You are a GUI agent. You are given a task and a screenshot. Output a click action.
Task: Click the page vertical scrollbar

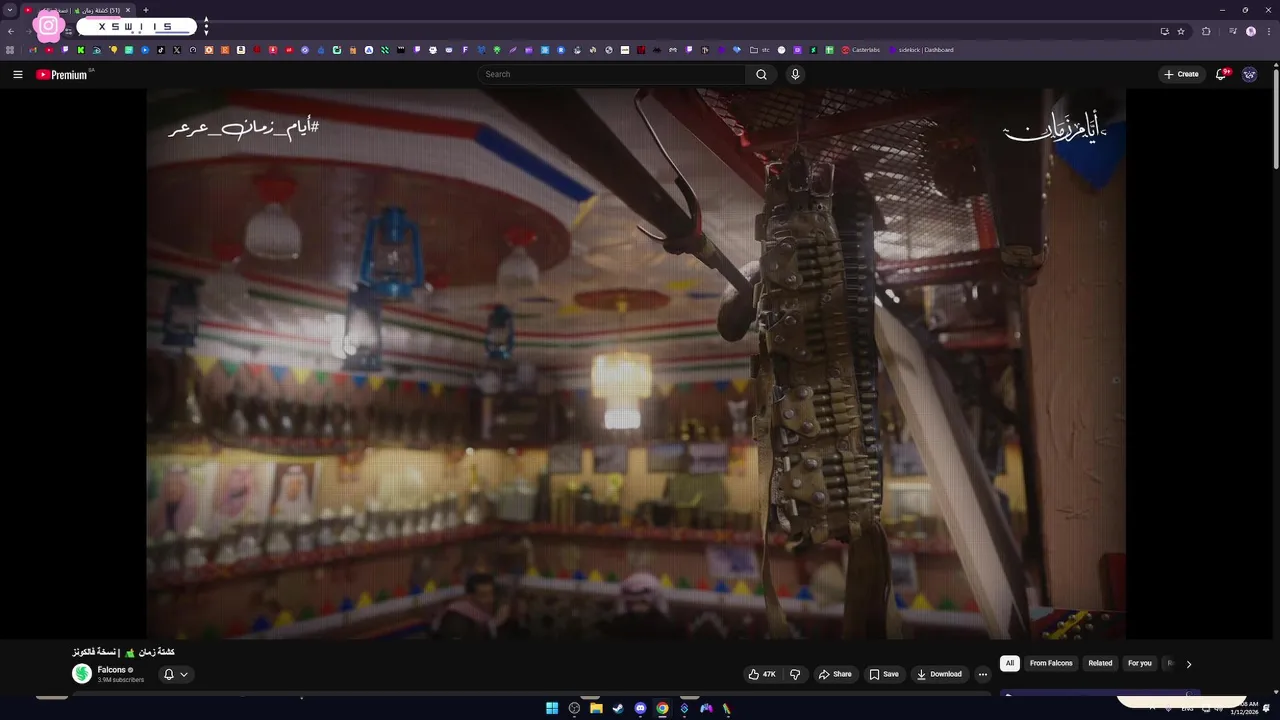(1275, 120)
